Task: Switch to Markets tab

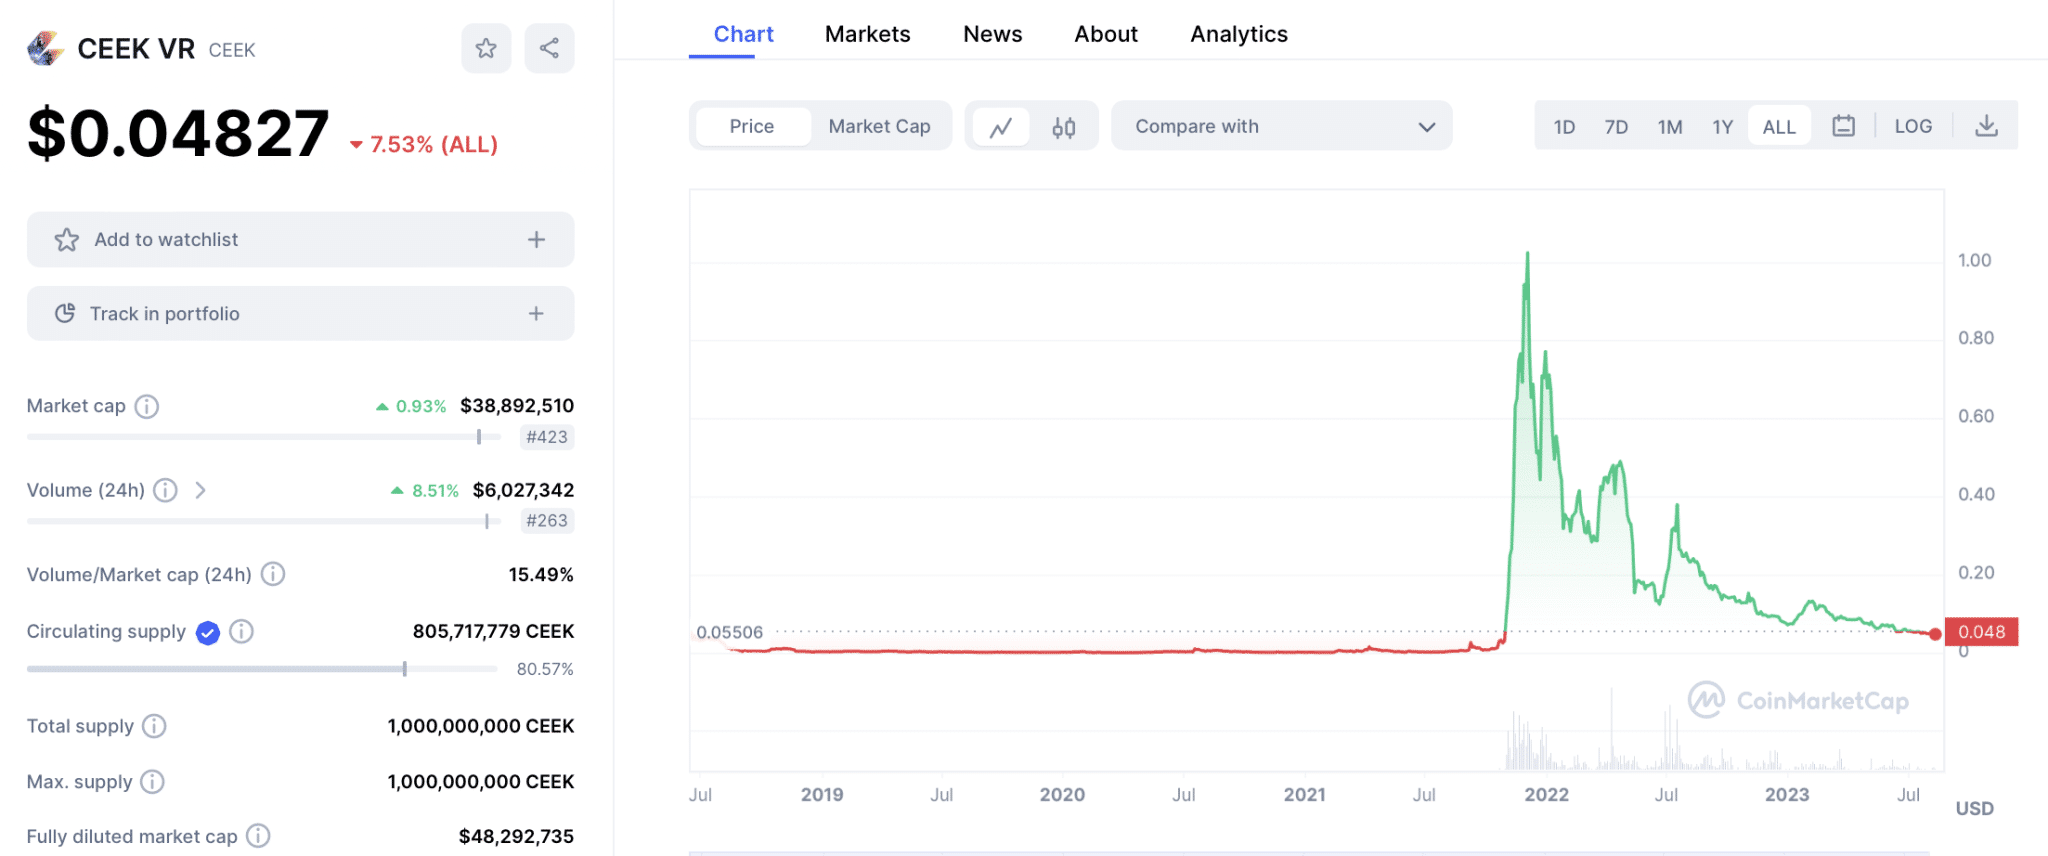Action: pyautogui.click(x=868, y=34)
